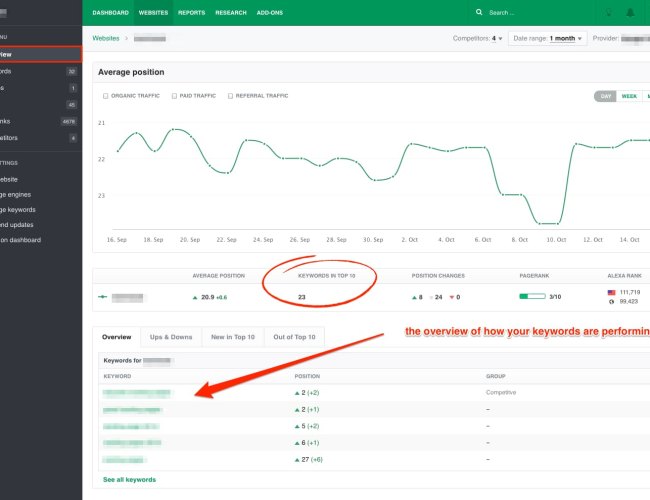Switch to the New in Top 10 tab
This screenshot has height=500, width=650.
pyautogui.click(x=233, y=337)
